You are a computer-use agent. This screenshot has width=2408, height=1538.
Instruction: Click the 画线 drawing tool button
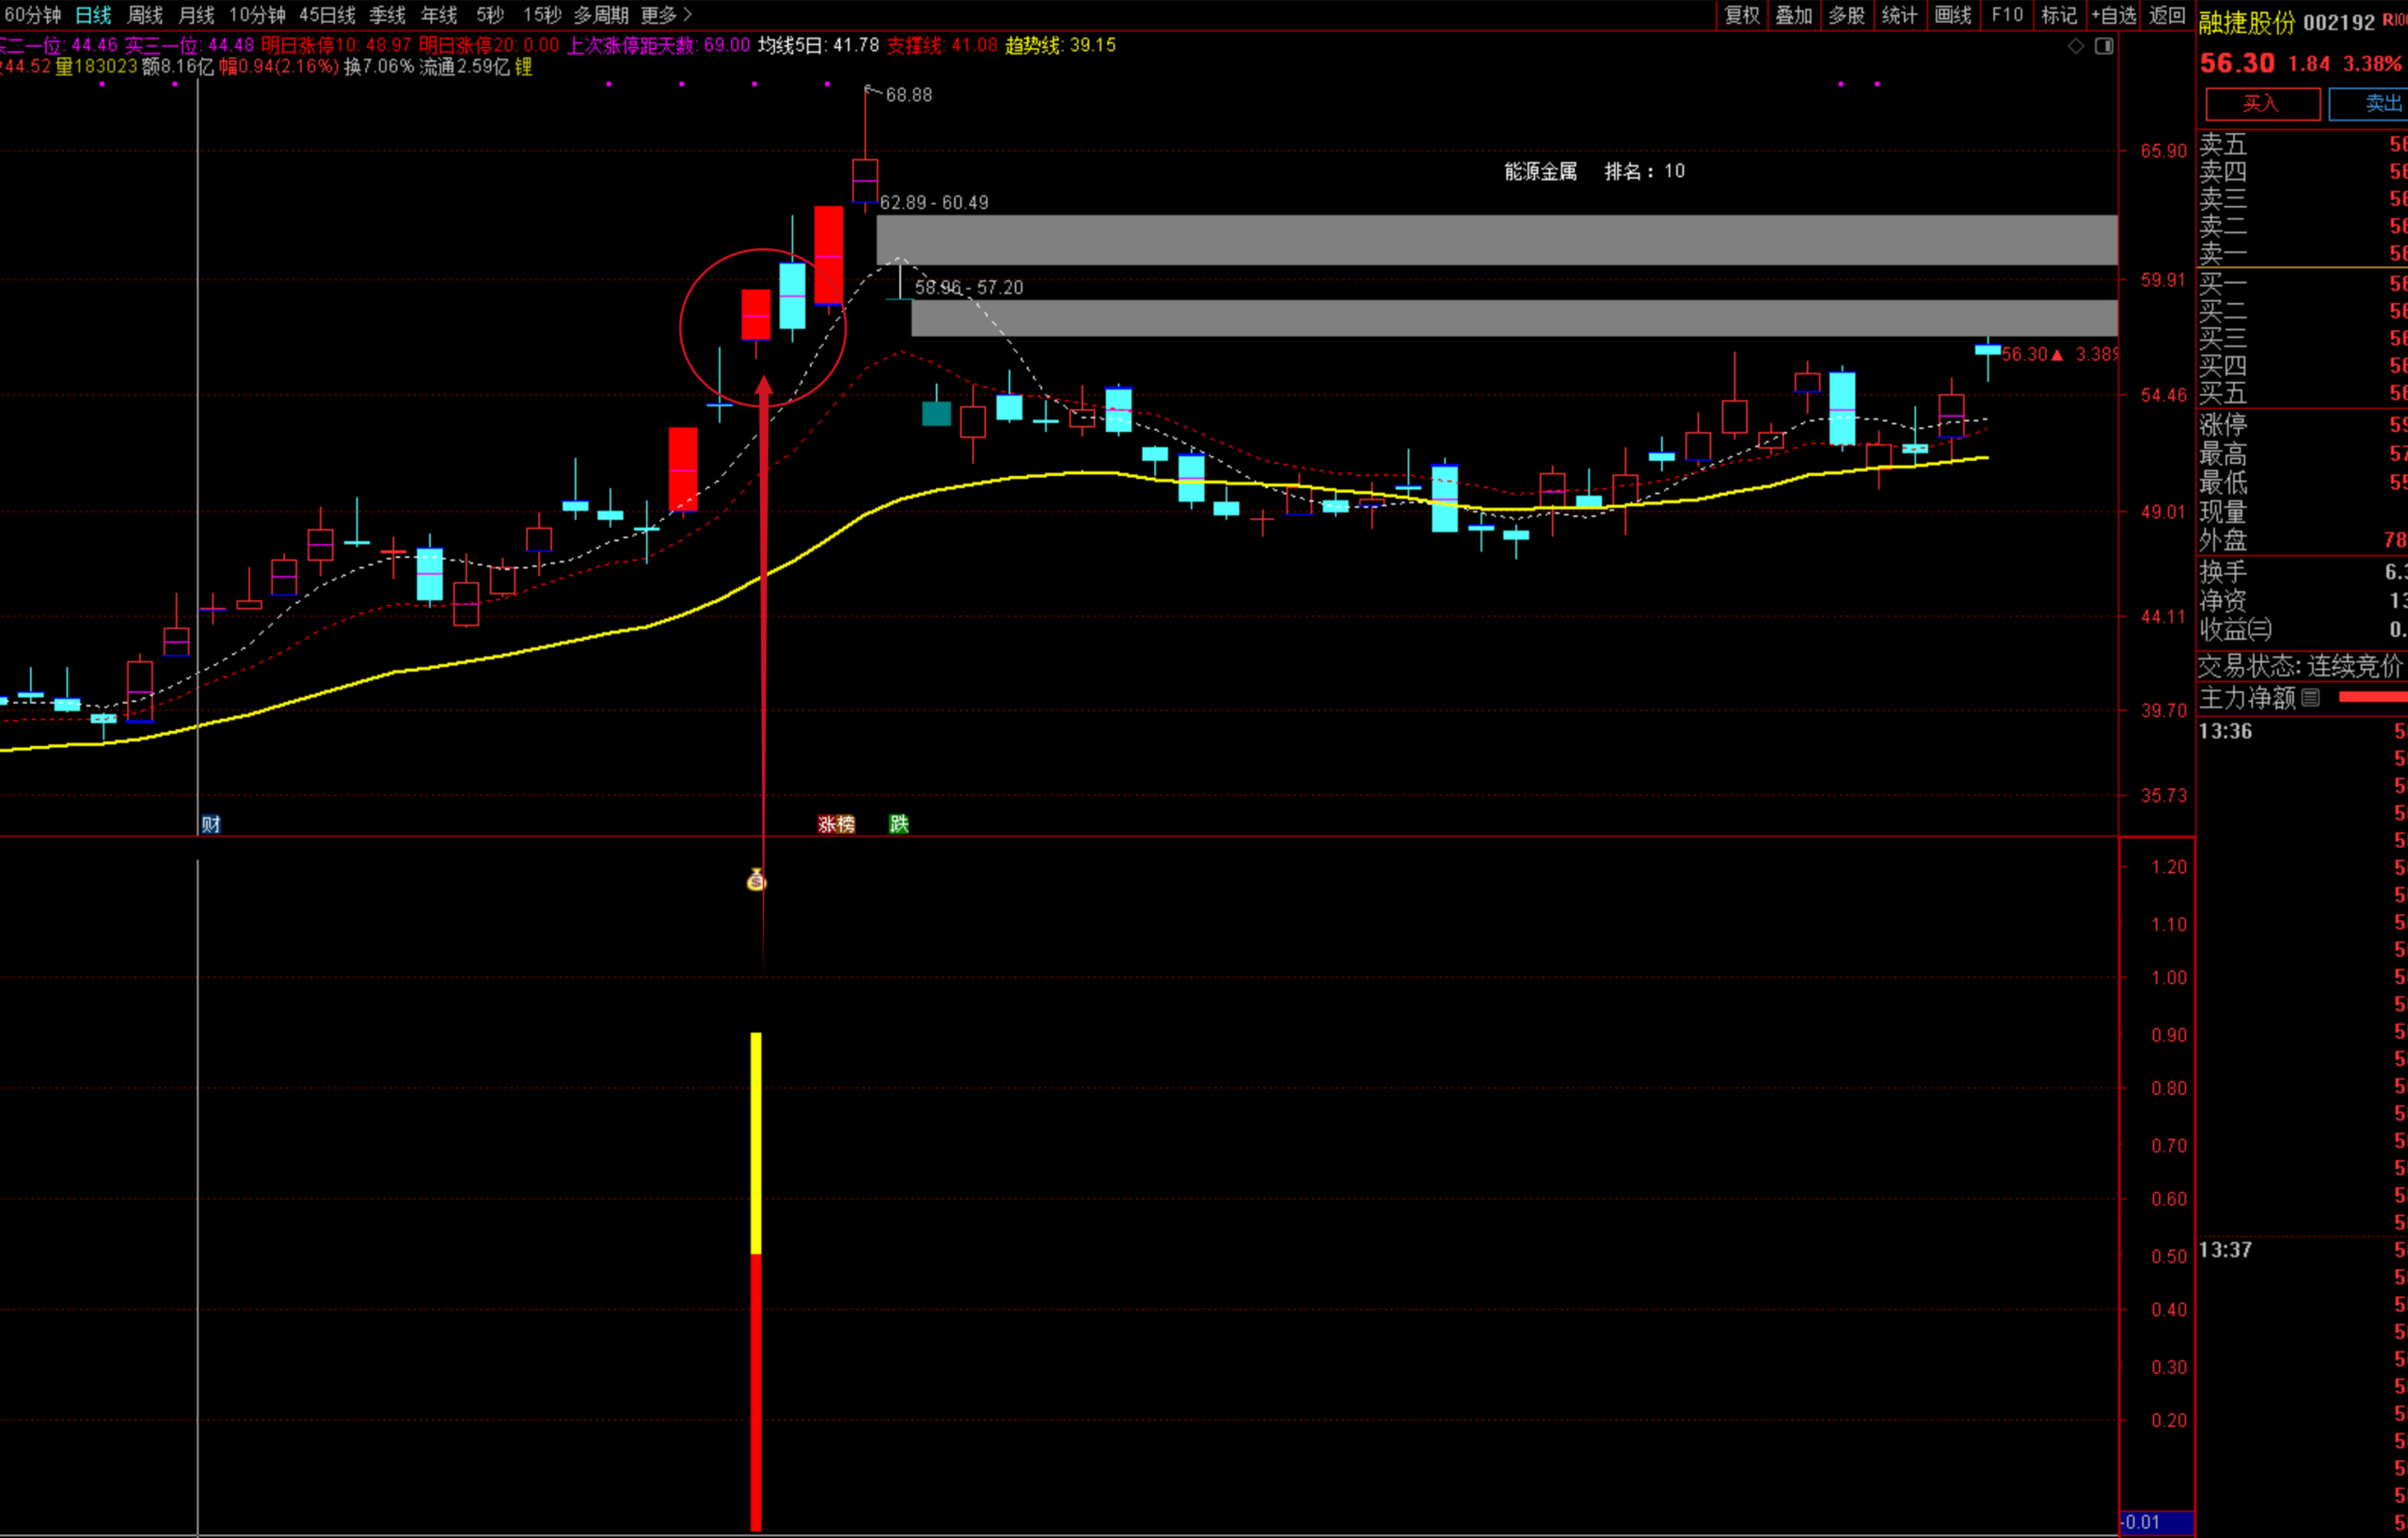(x=1952, y=15)
